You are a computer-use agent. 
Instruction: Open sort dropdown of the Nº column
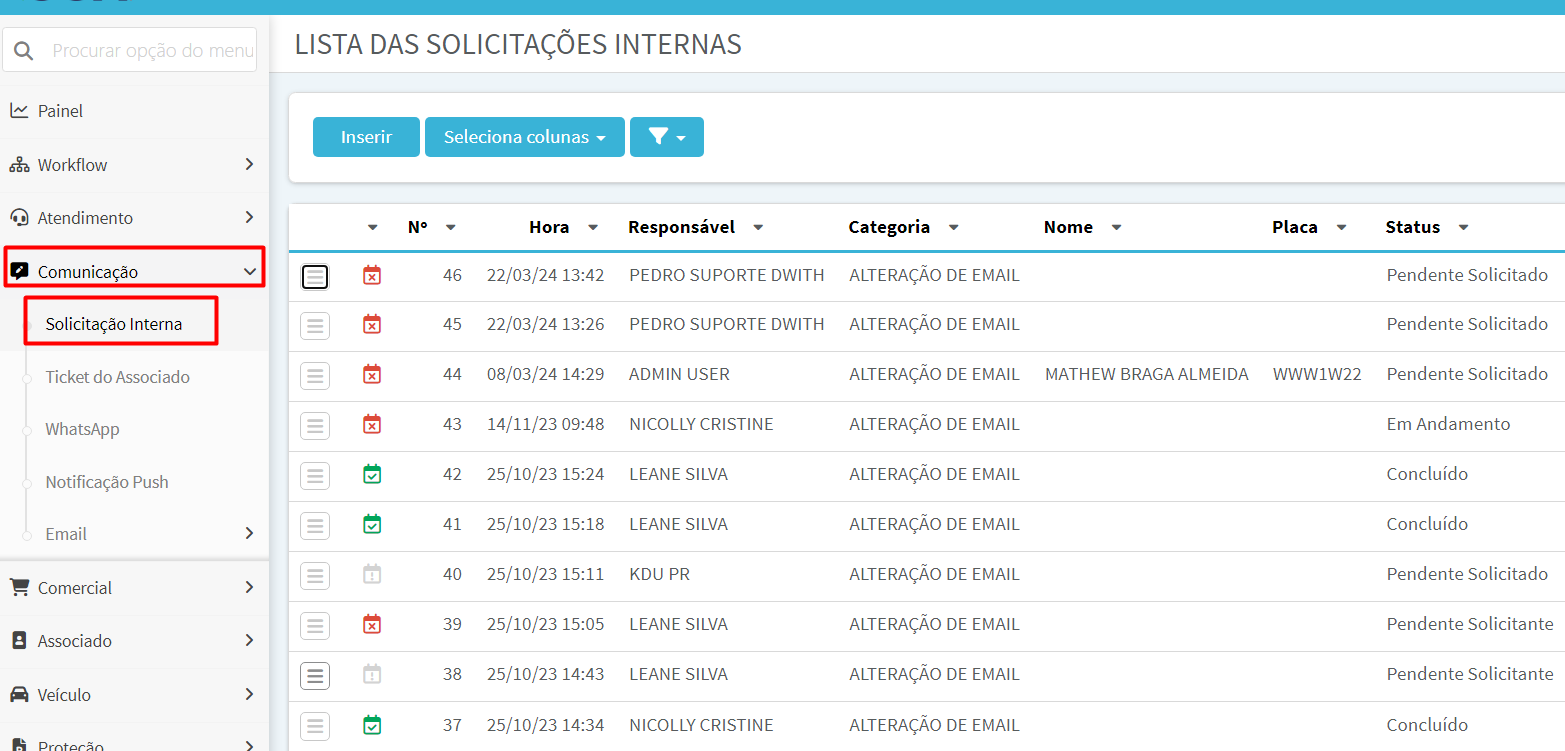451,228
